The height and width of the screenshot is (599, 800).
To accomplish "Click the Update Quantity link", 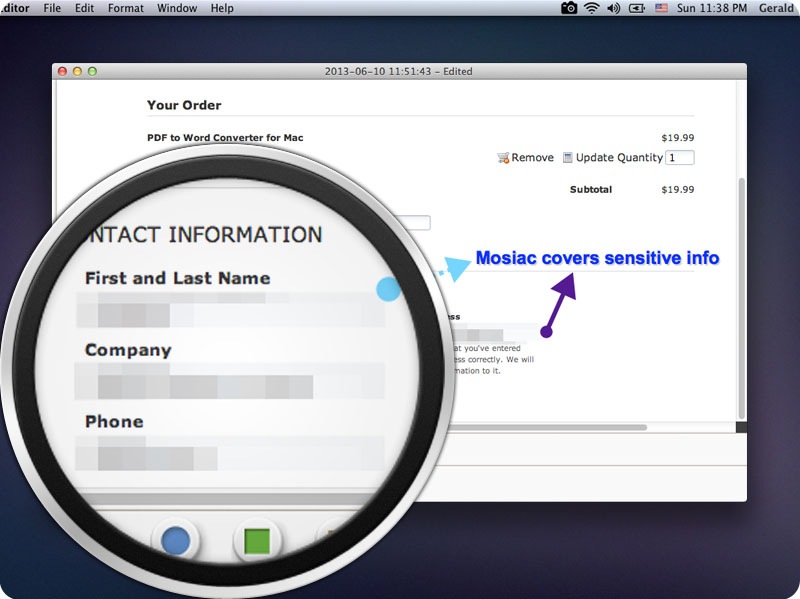I will click(619, 158).
